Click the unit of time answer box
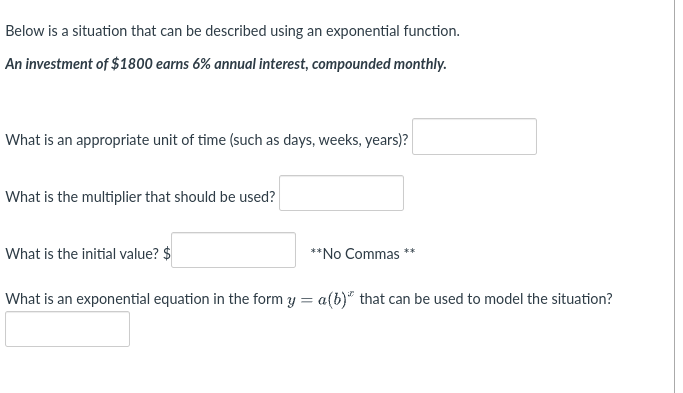683x393 pixels. 474,136
